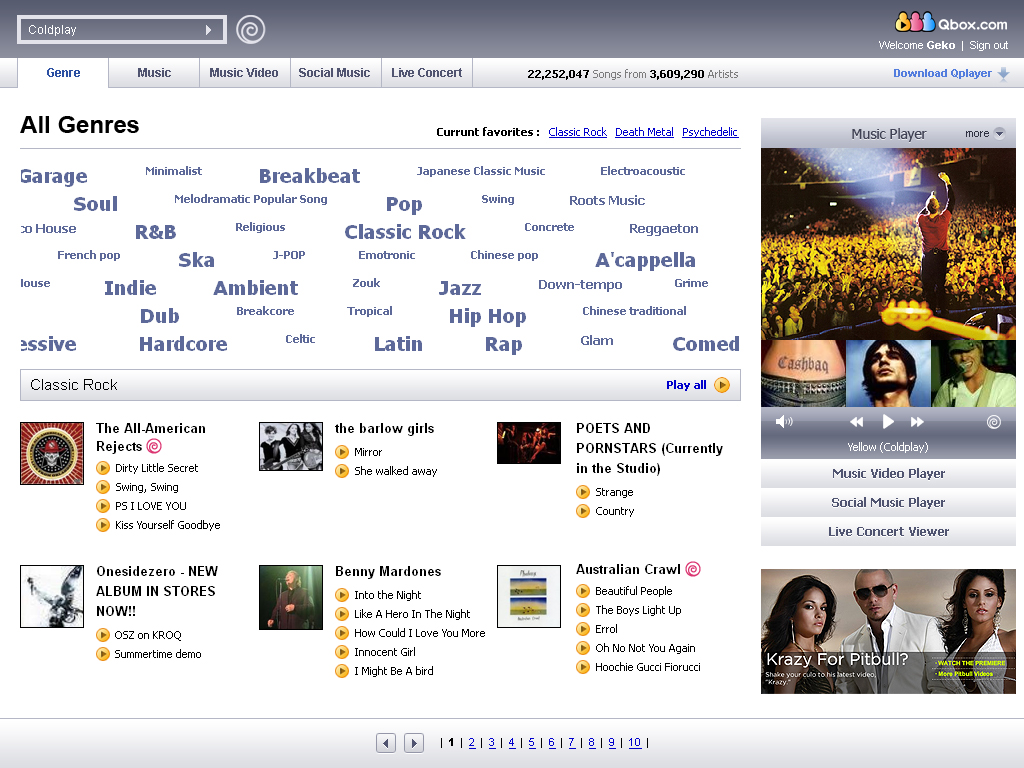Play the song Country
This screenshot has height=768, width=1024.
pos(583,511)
